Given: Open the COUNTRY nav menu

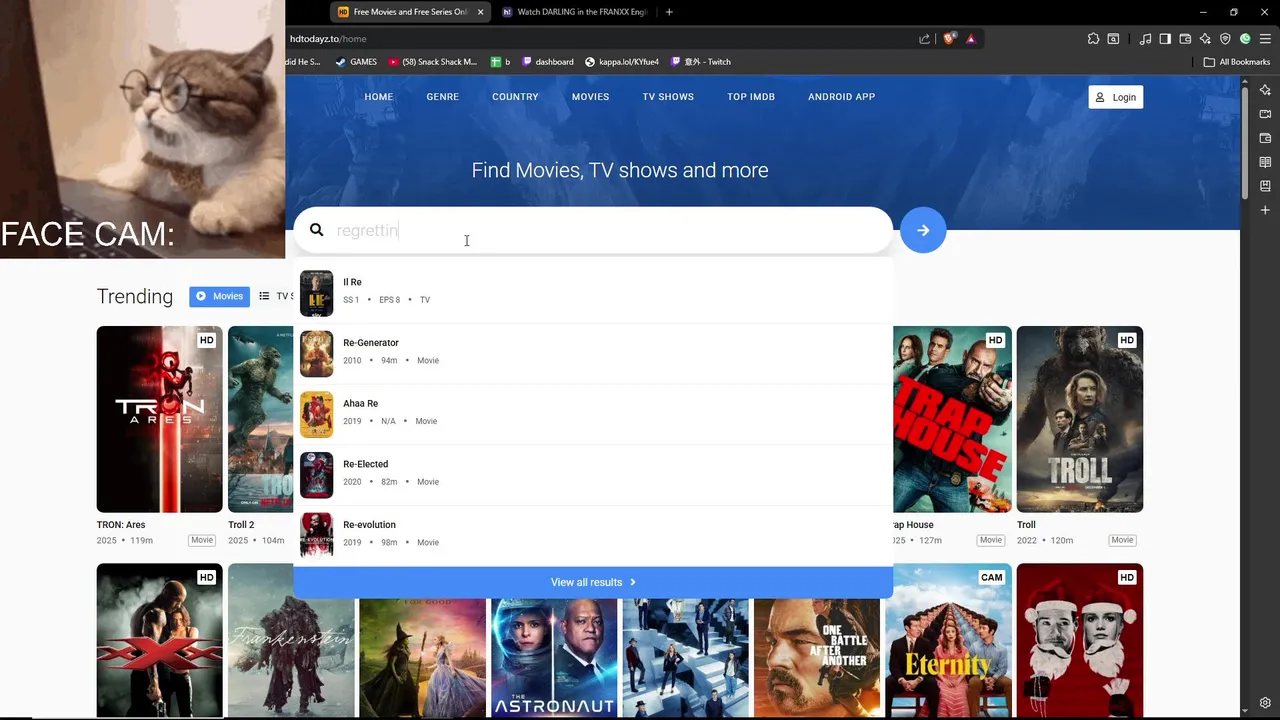Looking at the screenshot, I should 515,97.
